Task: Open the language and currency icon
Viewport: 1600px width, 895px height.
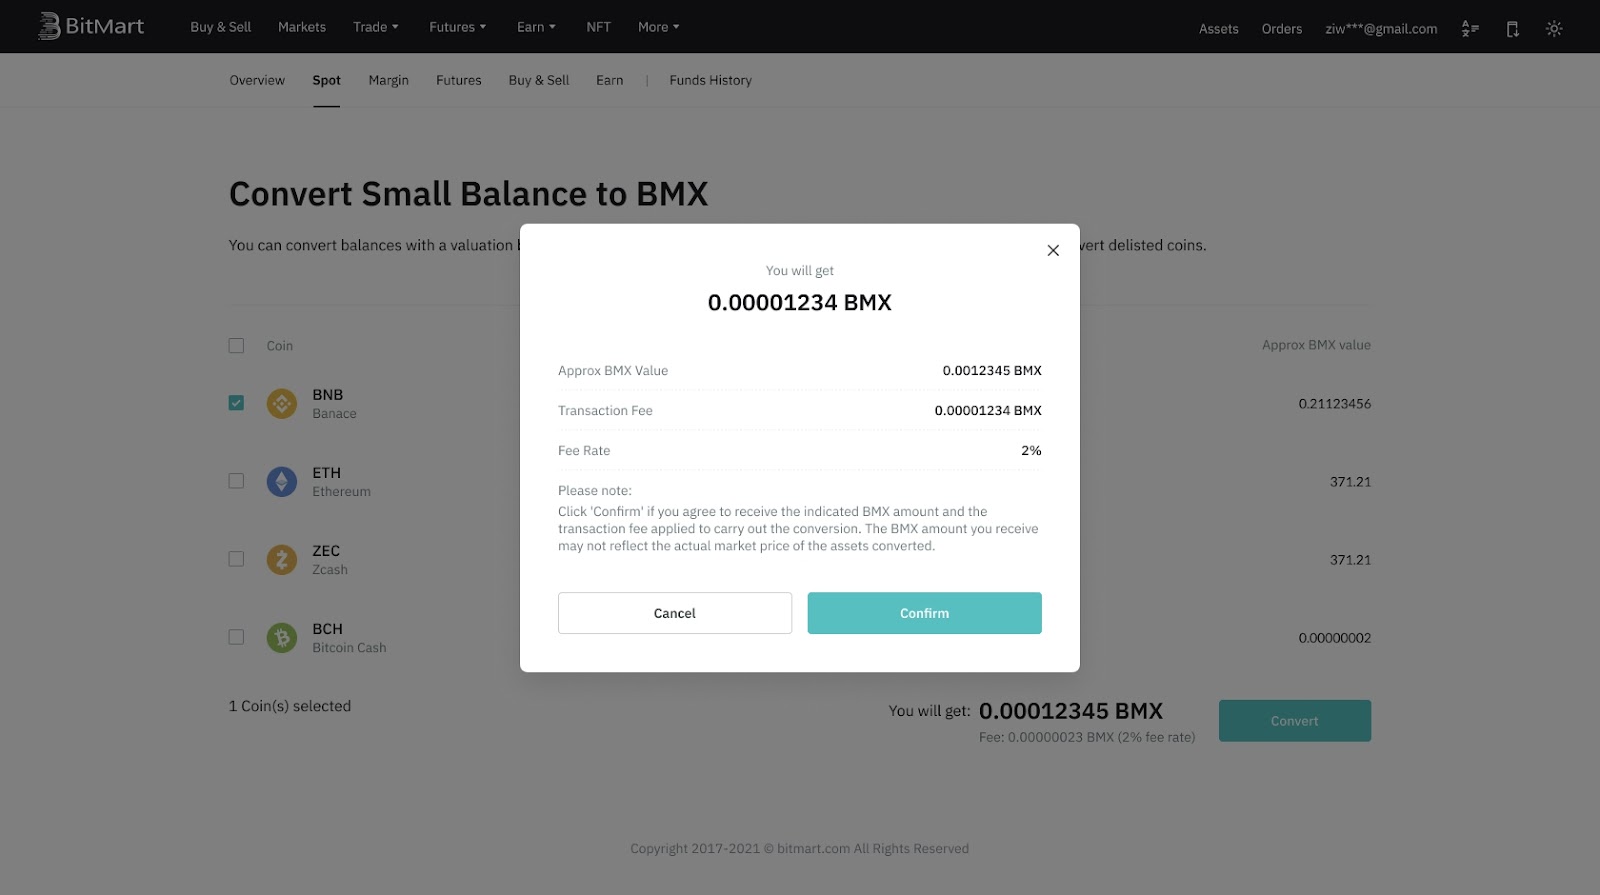Action: coord(1470,29)
